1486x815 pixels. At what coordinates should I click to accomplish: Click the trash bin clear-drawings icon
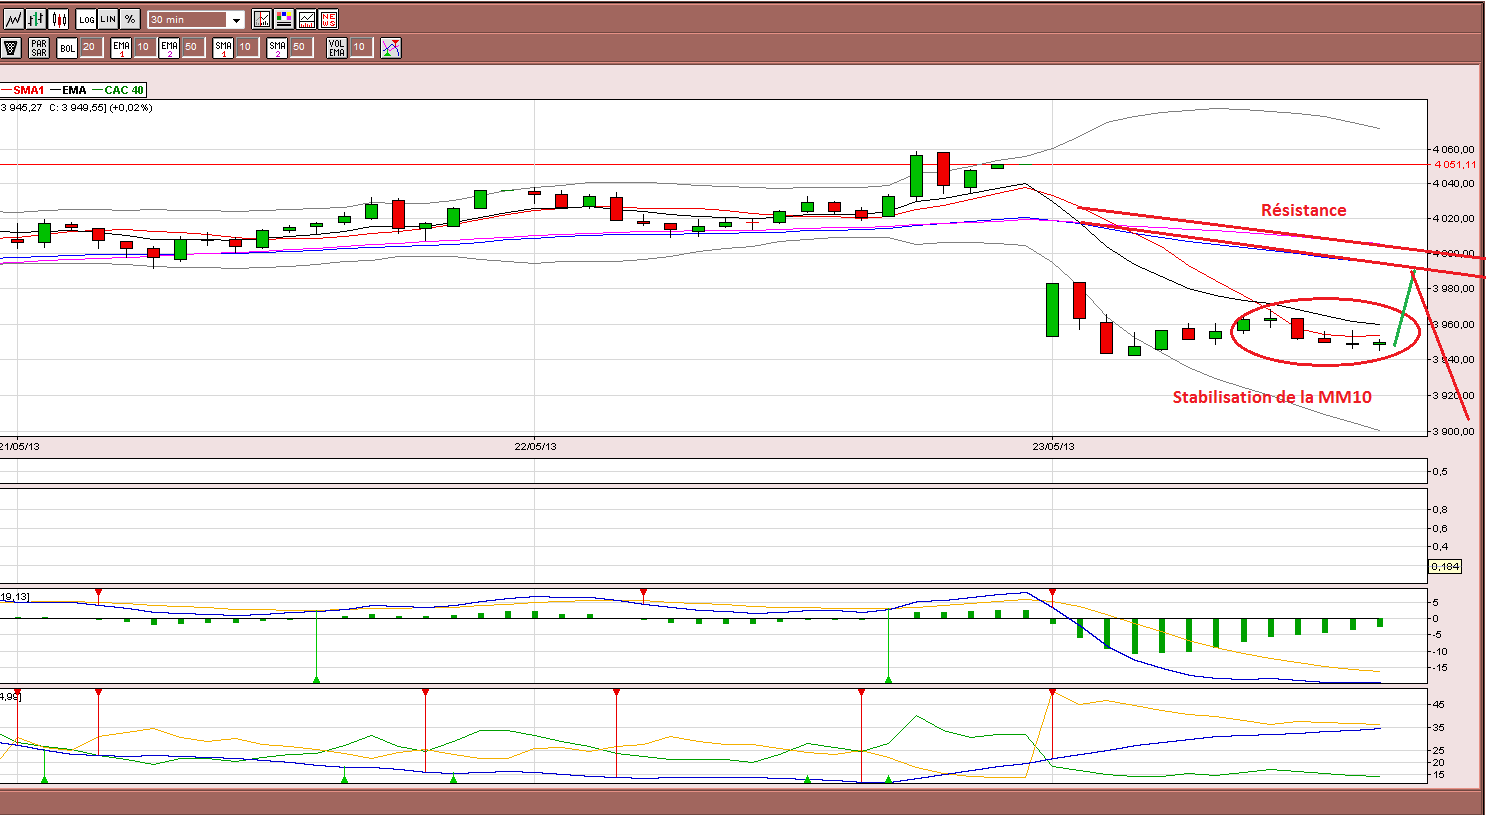[x=11, y=47]
